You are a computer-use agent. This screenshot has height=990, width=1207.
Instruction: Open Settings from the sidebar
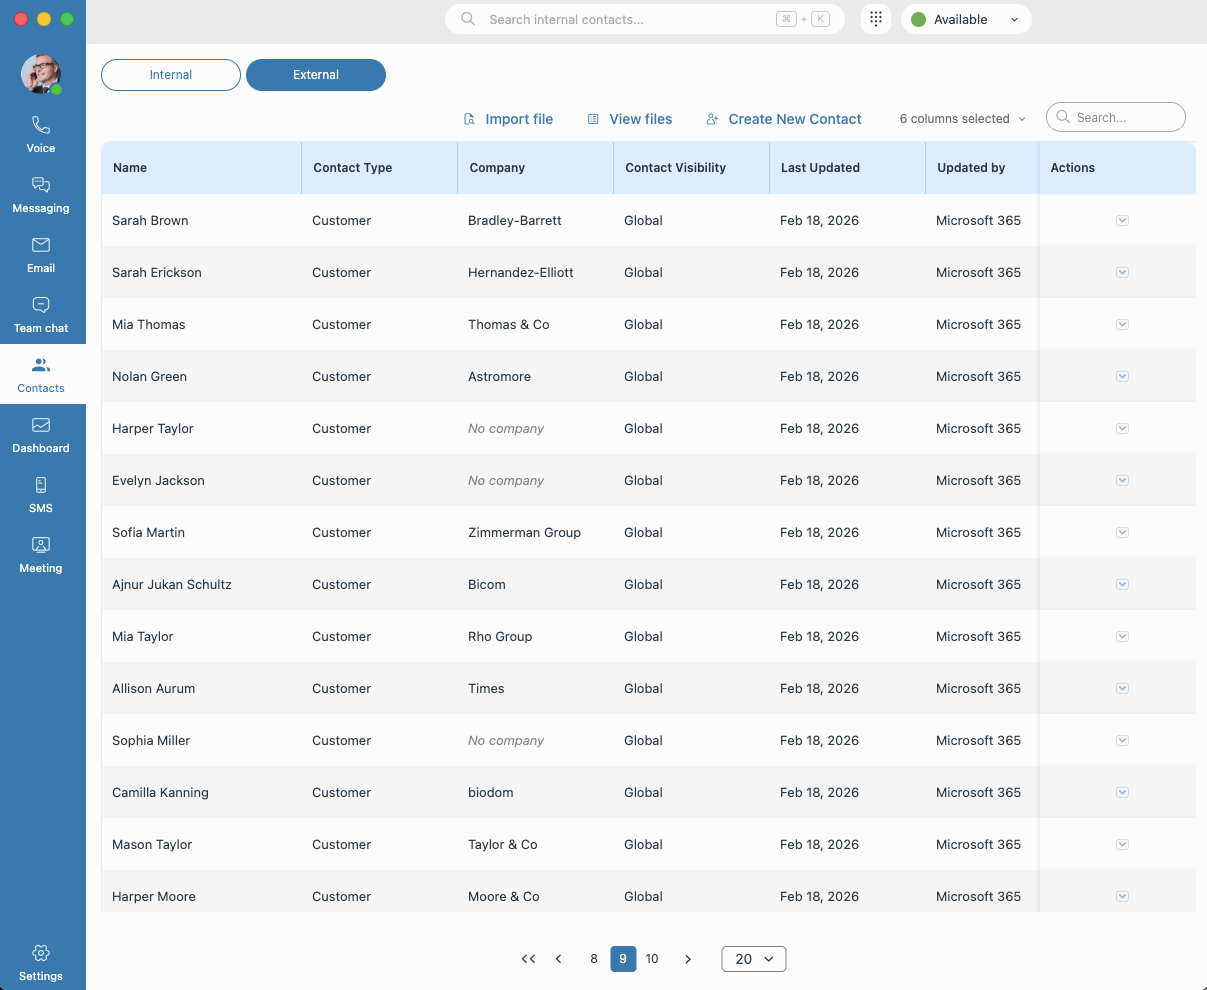(40, 962)
